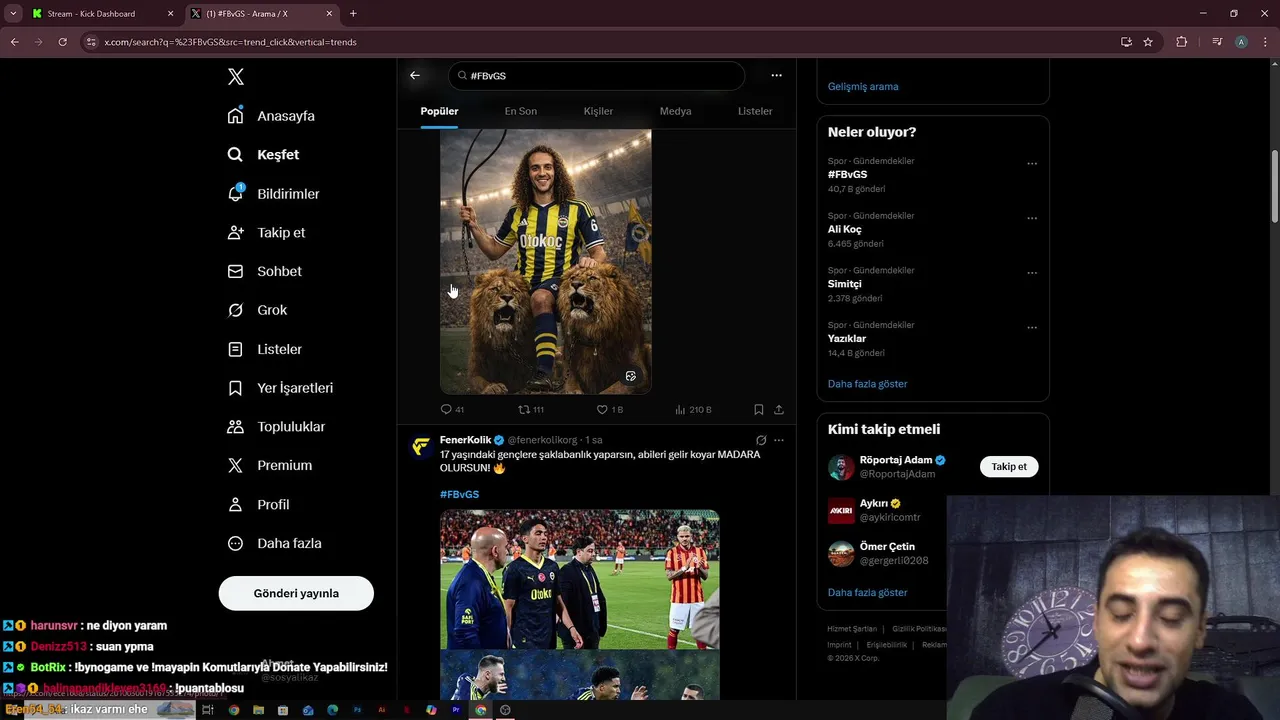
Task: Click #FBvGS search input field
Action: click(597, 76)
